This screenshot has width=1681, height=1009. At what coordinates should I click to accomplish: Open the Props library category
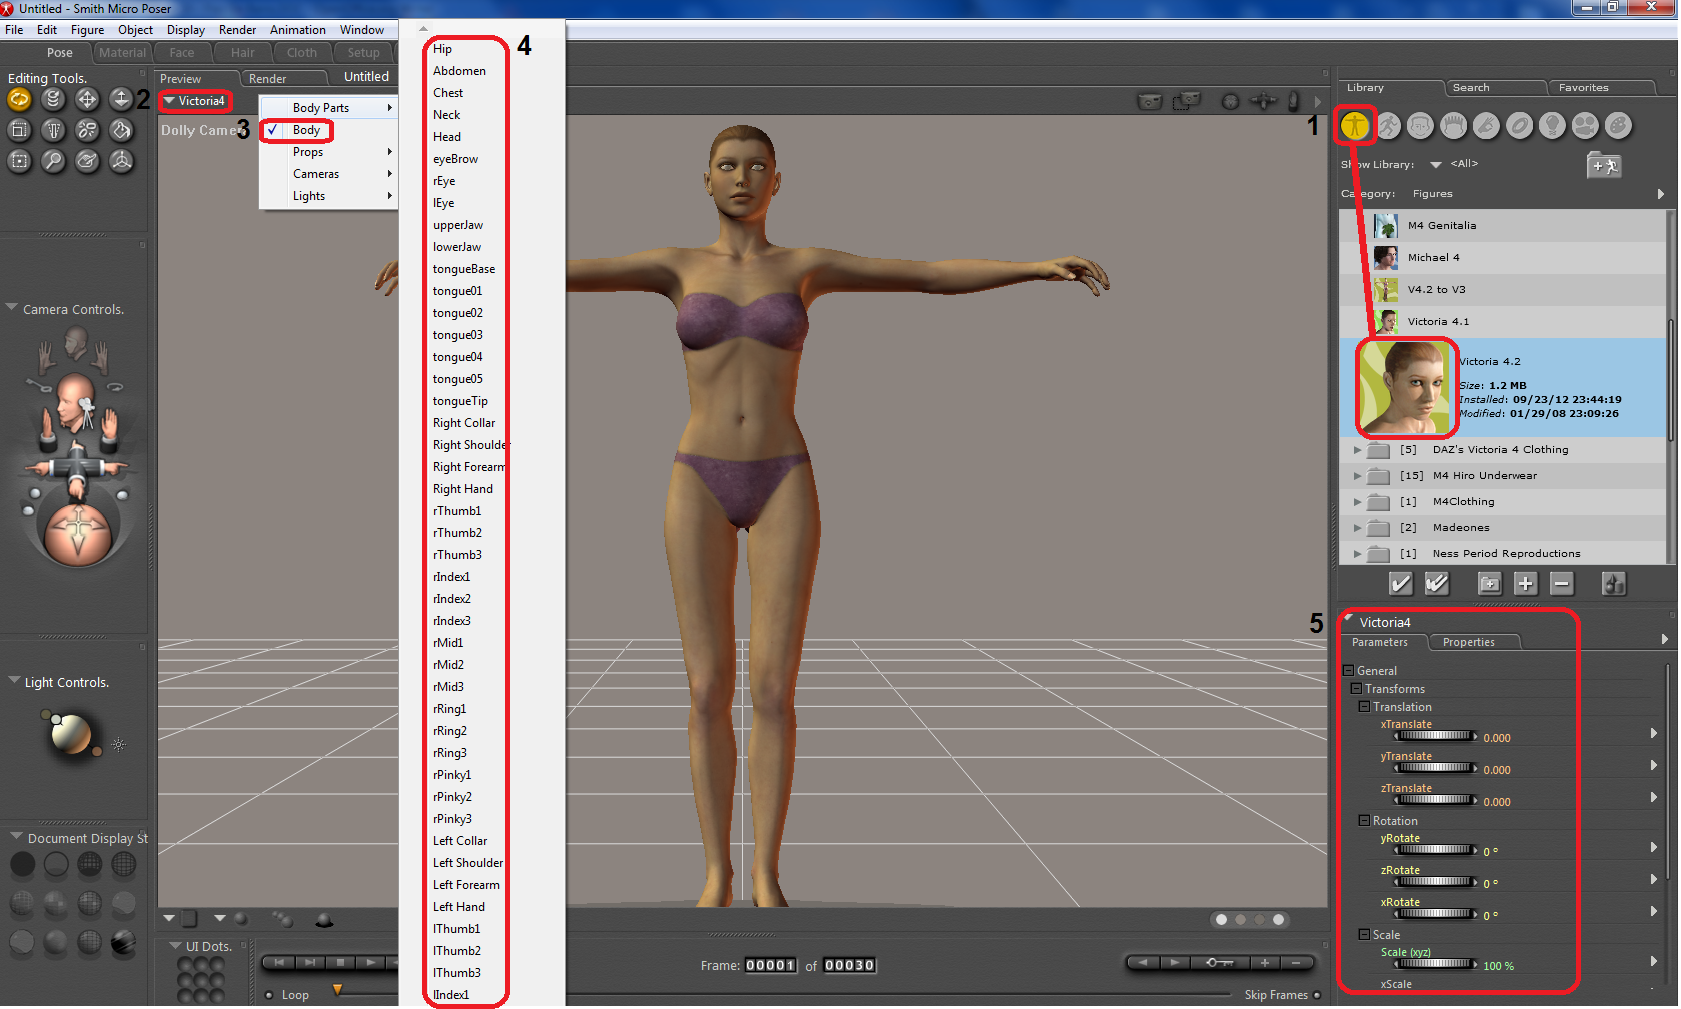(1519, 126)
